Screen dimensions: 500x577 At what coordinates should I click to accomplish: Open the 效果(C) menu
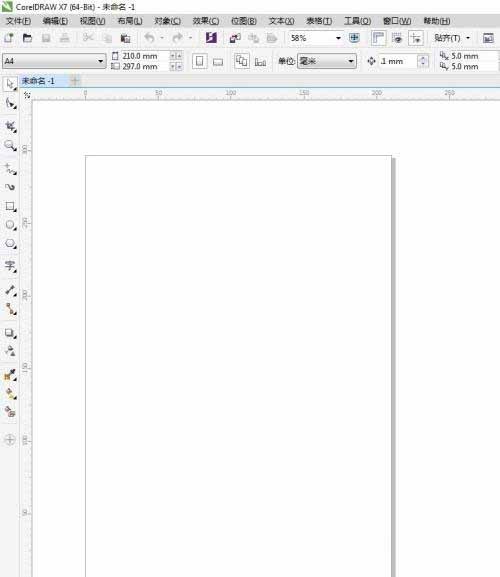click(206, 21)
